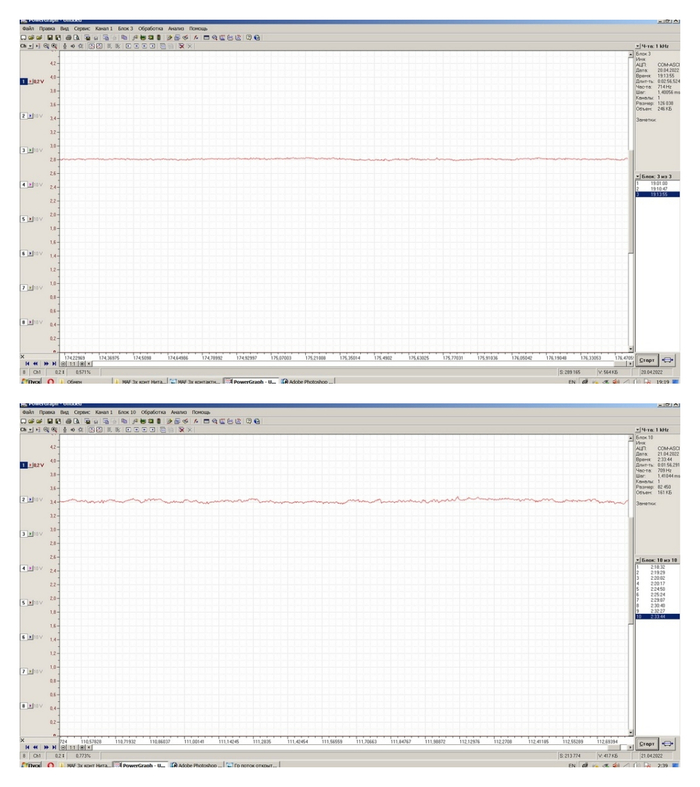Image resolution: width=700 pixels, height=787 pixels.
Task: Open the Помощь menu in Блок 3 window
Action: [x=198, y=29]
